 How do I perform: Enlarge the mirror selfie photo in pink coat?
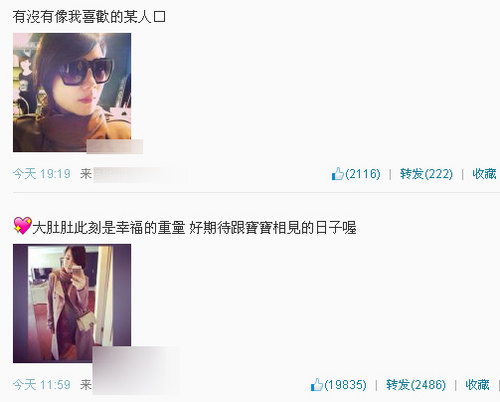tap(72, 303)
